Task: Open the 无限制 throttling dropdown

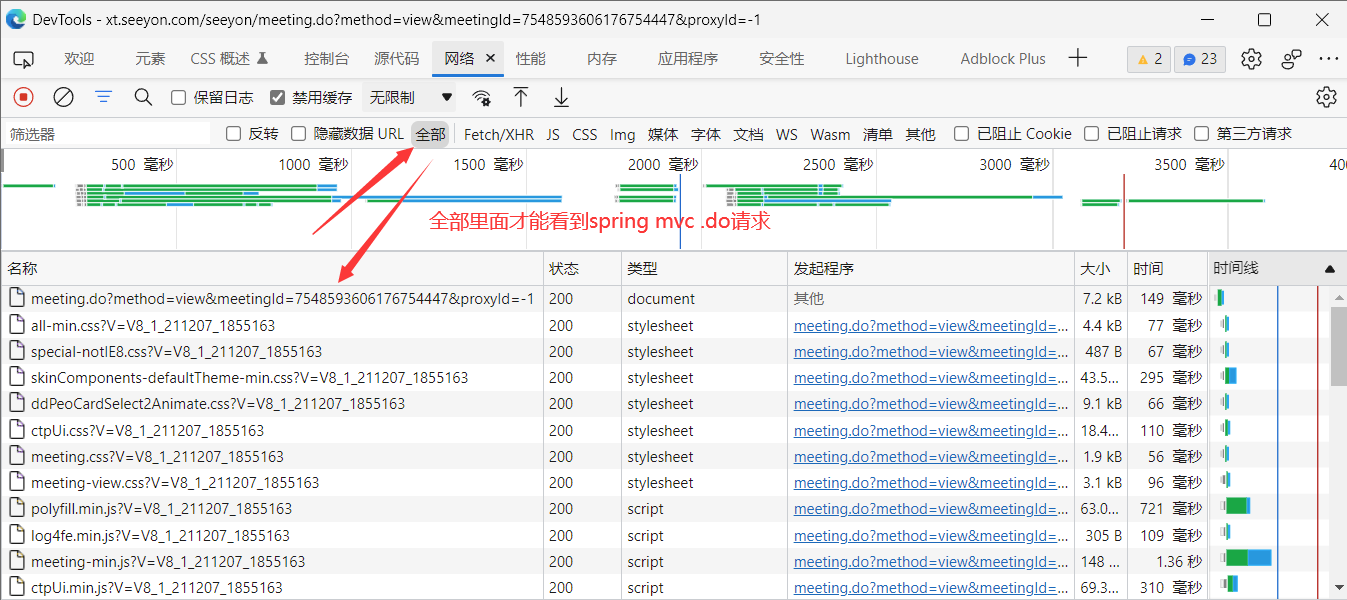Action: coord(411,98)
